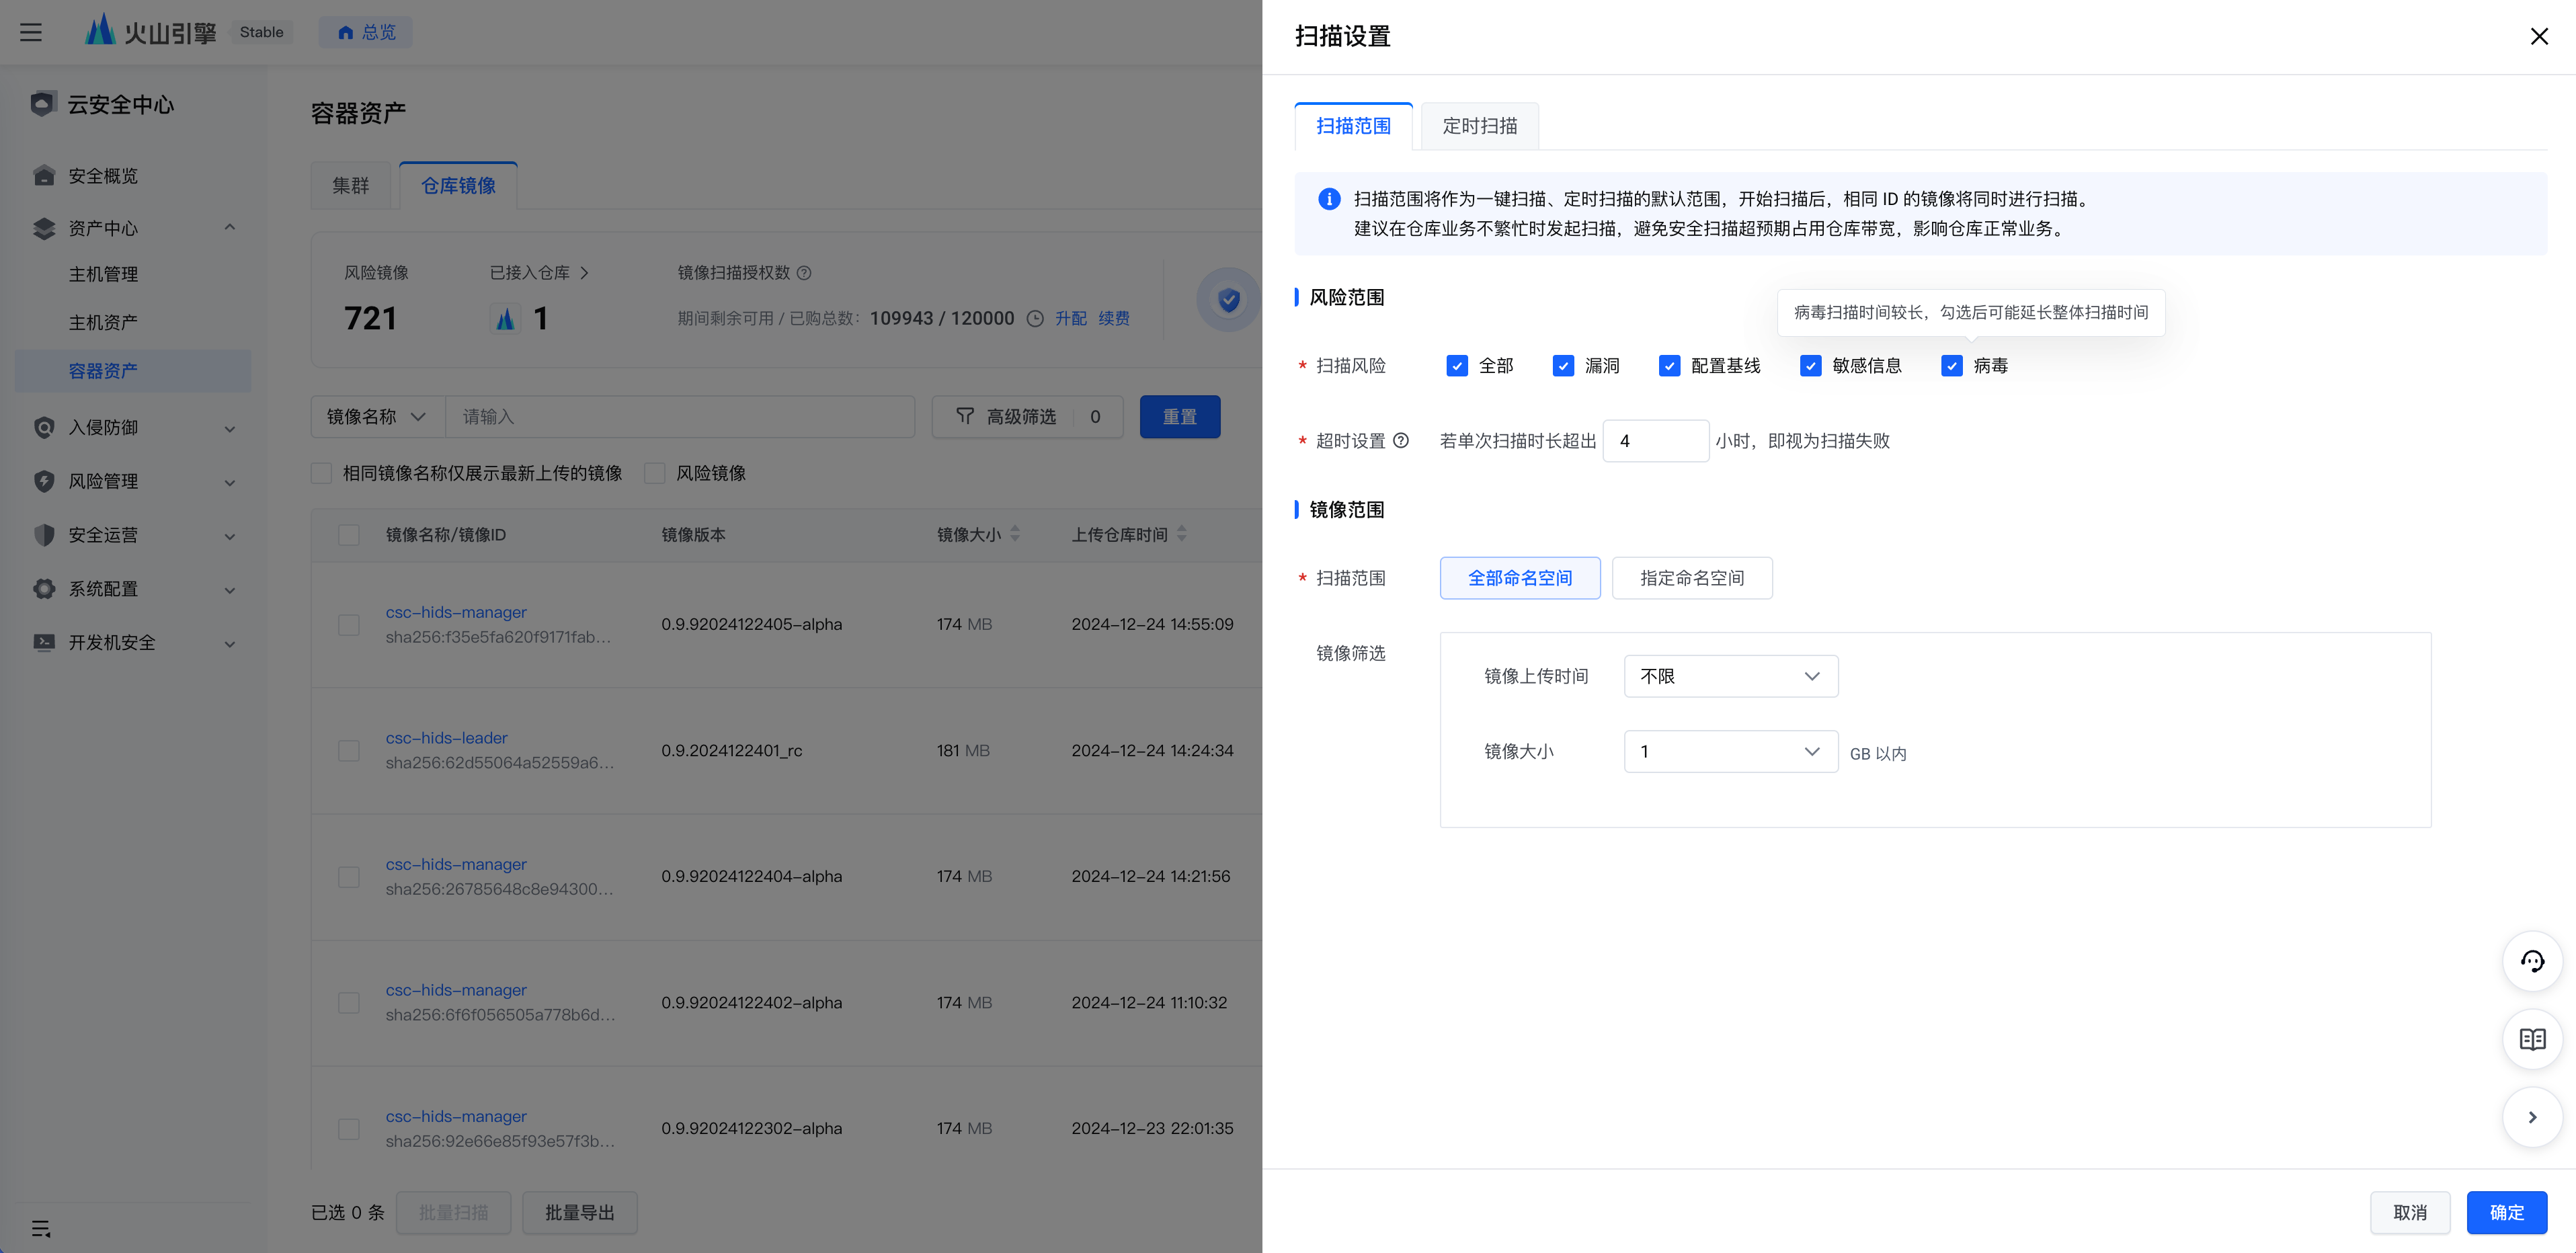Screen dimensions: 2576x1253
Task: Click floating right-arrow collapse button
Action: [2532, 1117]
